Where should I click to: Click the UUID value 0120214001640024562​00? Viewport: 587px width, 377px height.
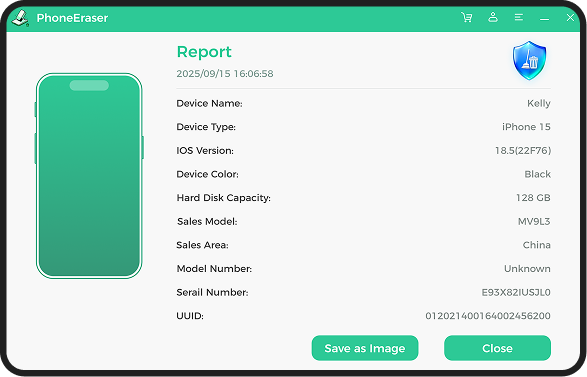coord(488,316)
